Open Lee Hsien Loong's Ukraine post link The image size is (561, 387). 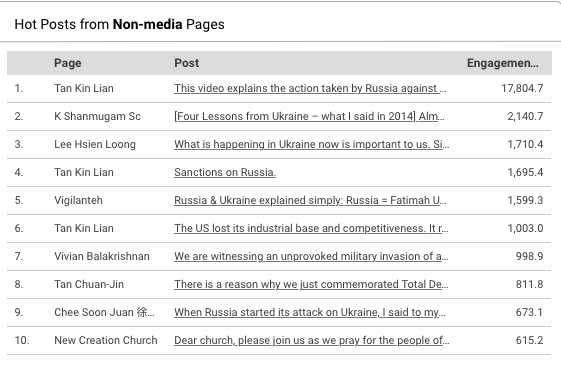click(312, 144)
